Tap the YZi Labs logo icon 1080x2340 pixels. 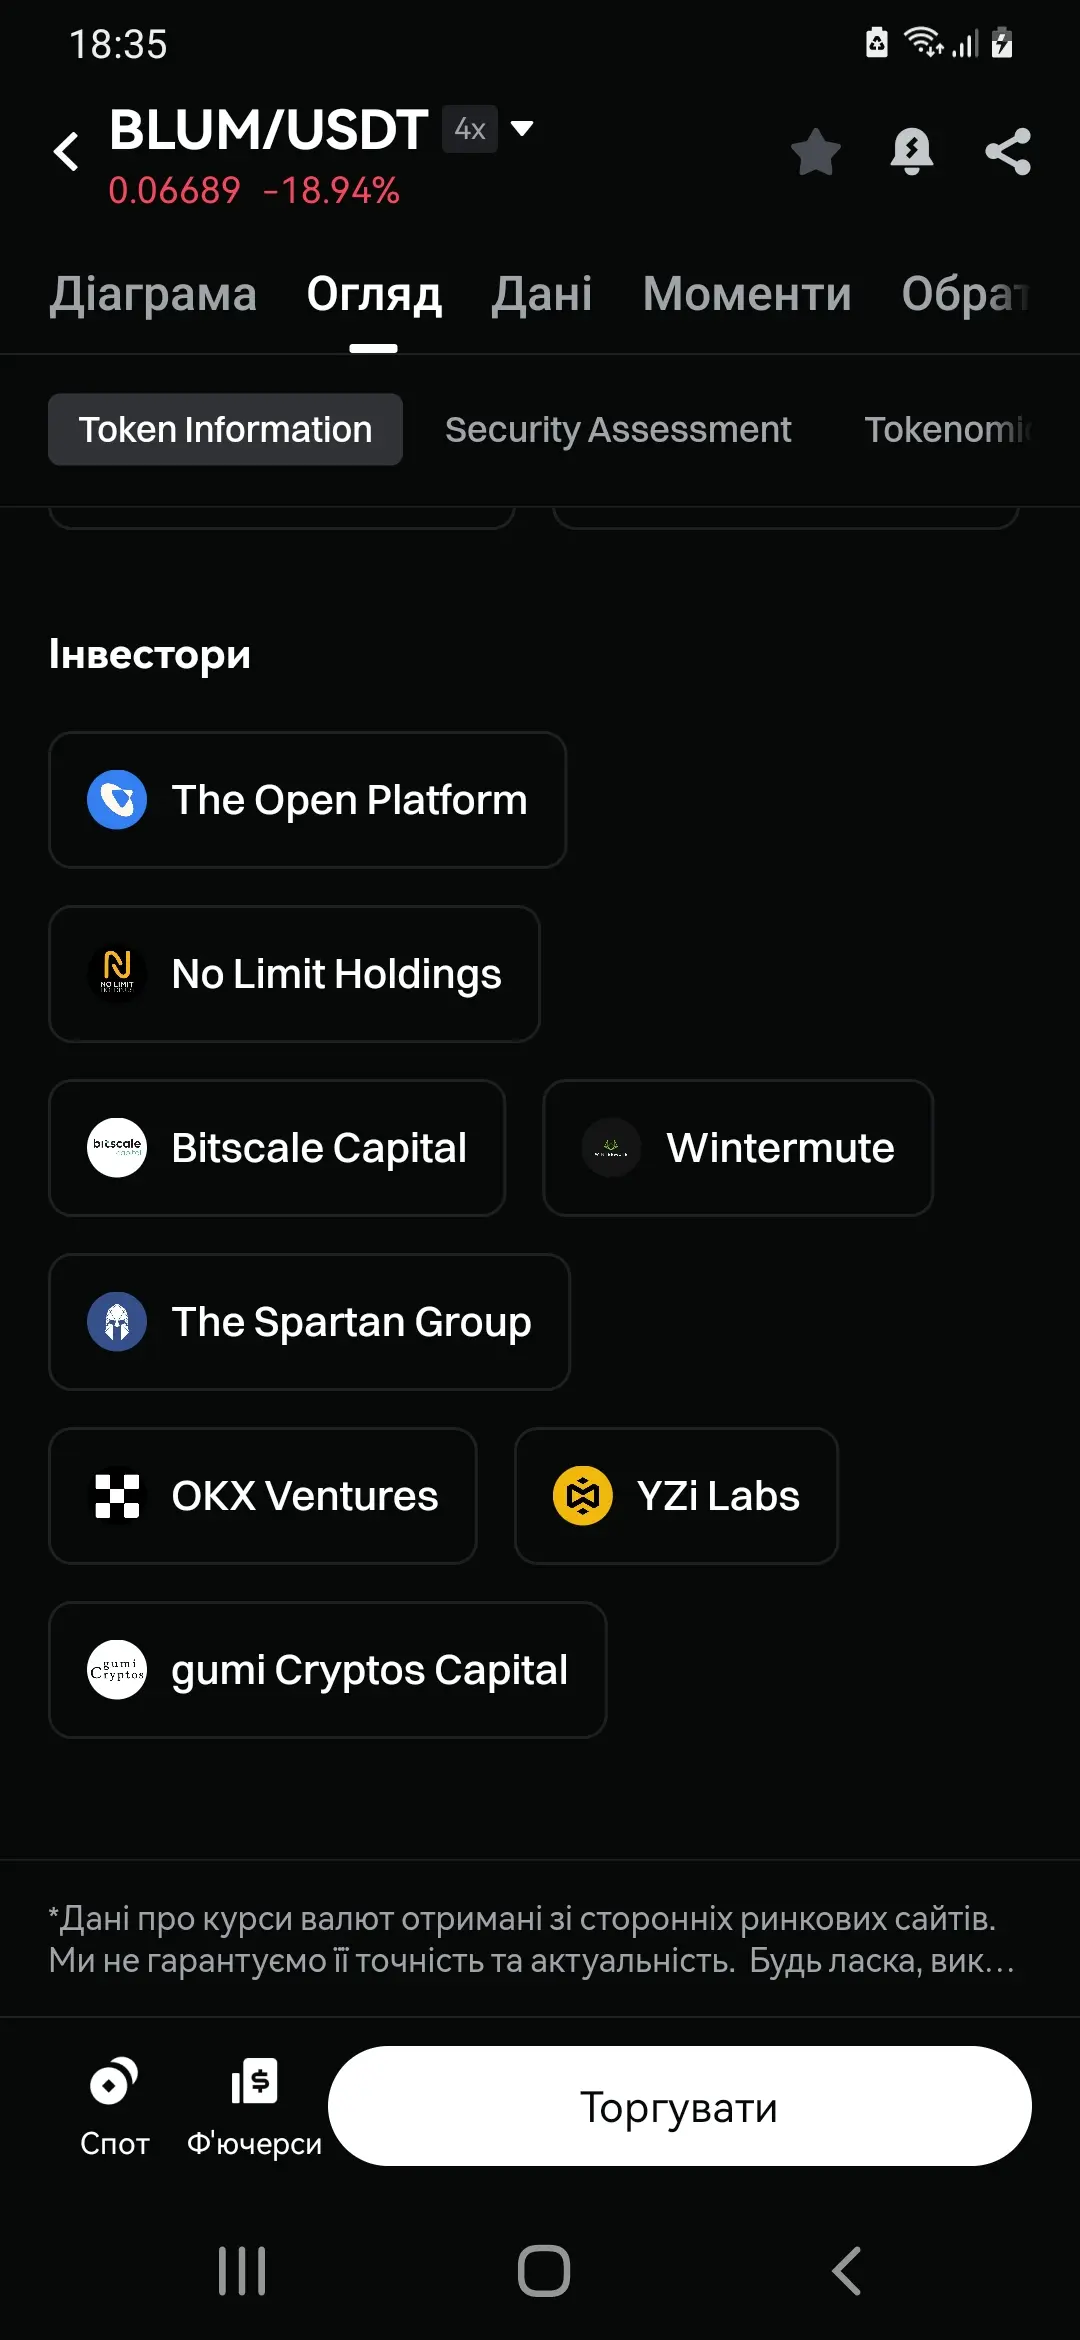pyautogui.click(x=582, y=1496)
